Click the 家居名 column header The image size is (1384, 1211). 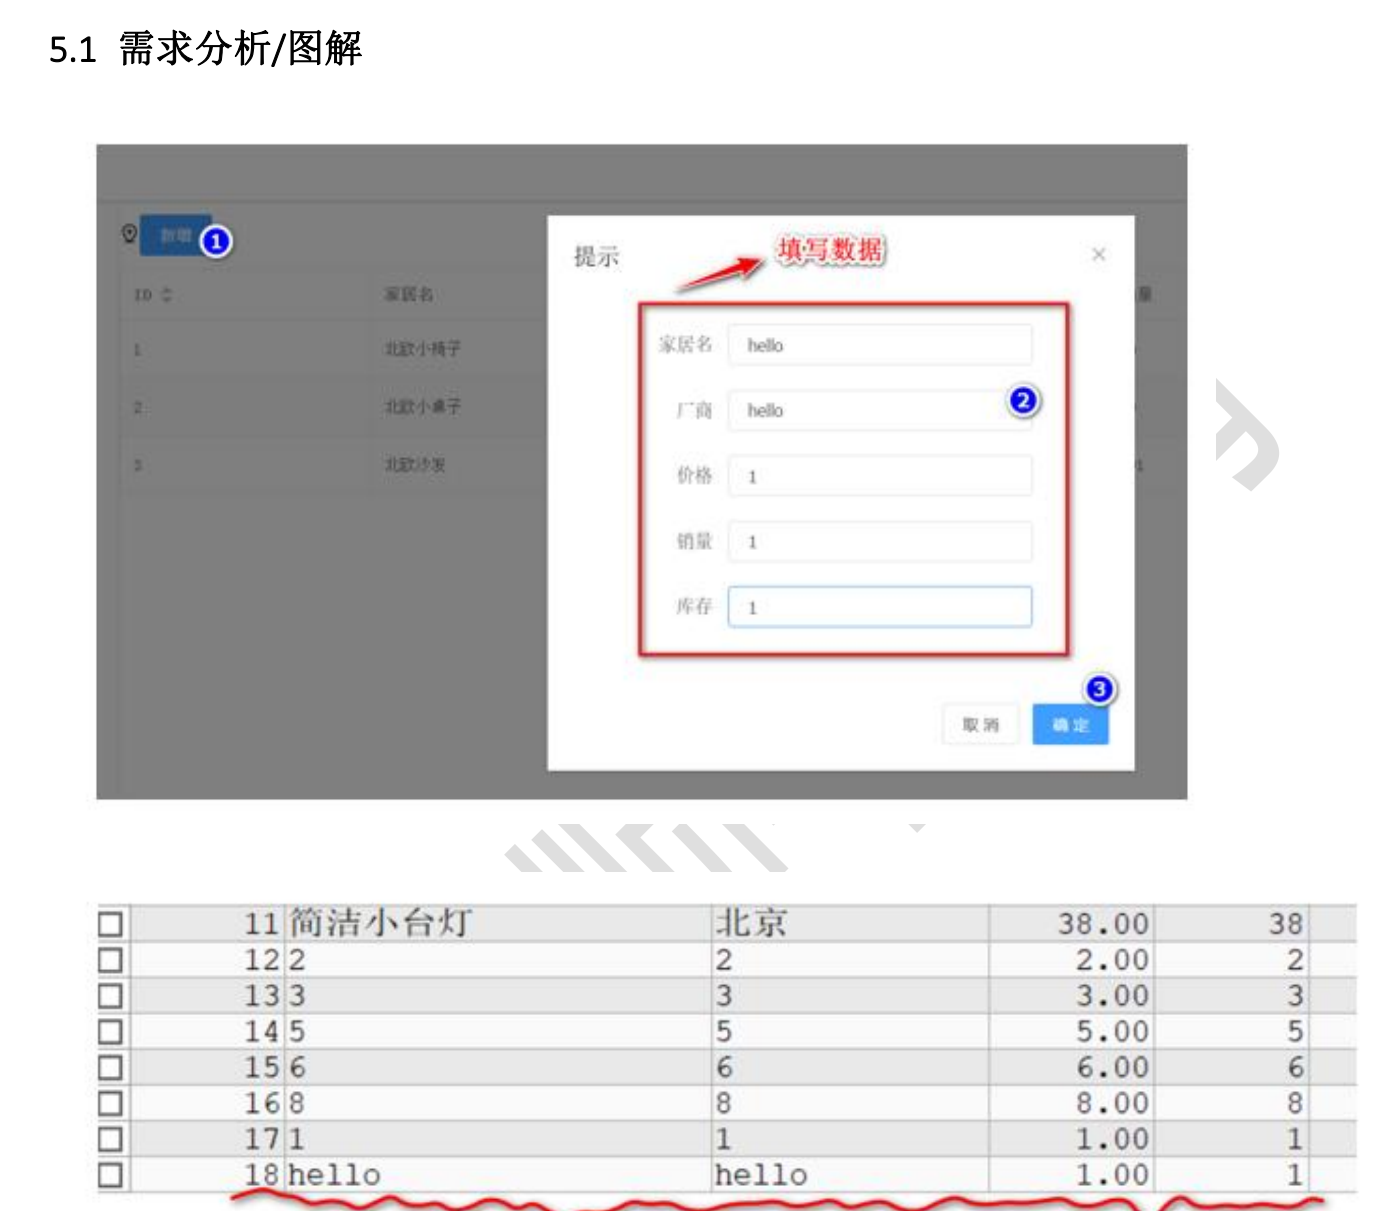(409, 294)
